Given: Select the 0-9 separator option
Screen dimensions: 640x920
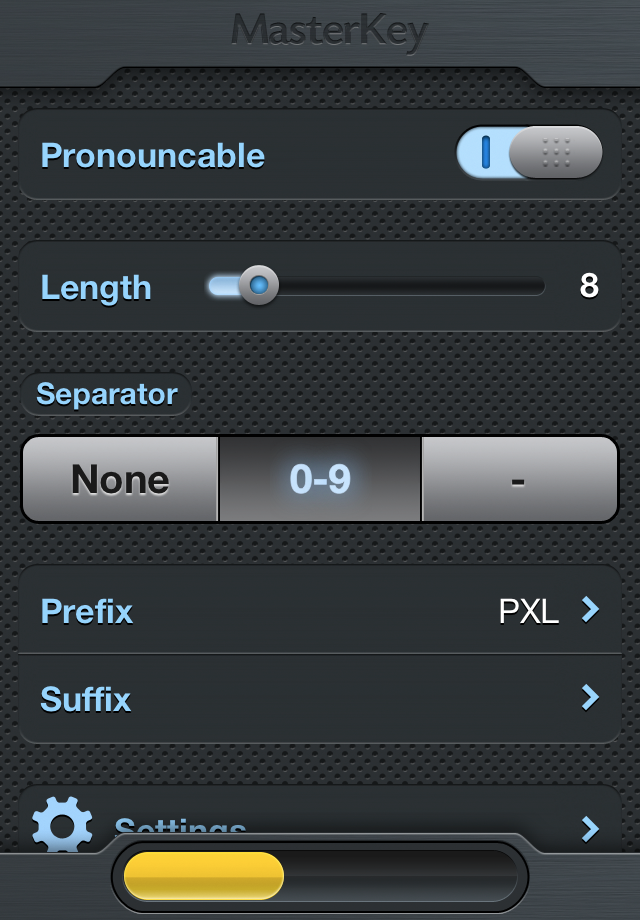Looking at the screenshot, I should pos(320,479).
